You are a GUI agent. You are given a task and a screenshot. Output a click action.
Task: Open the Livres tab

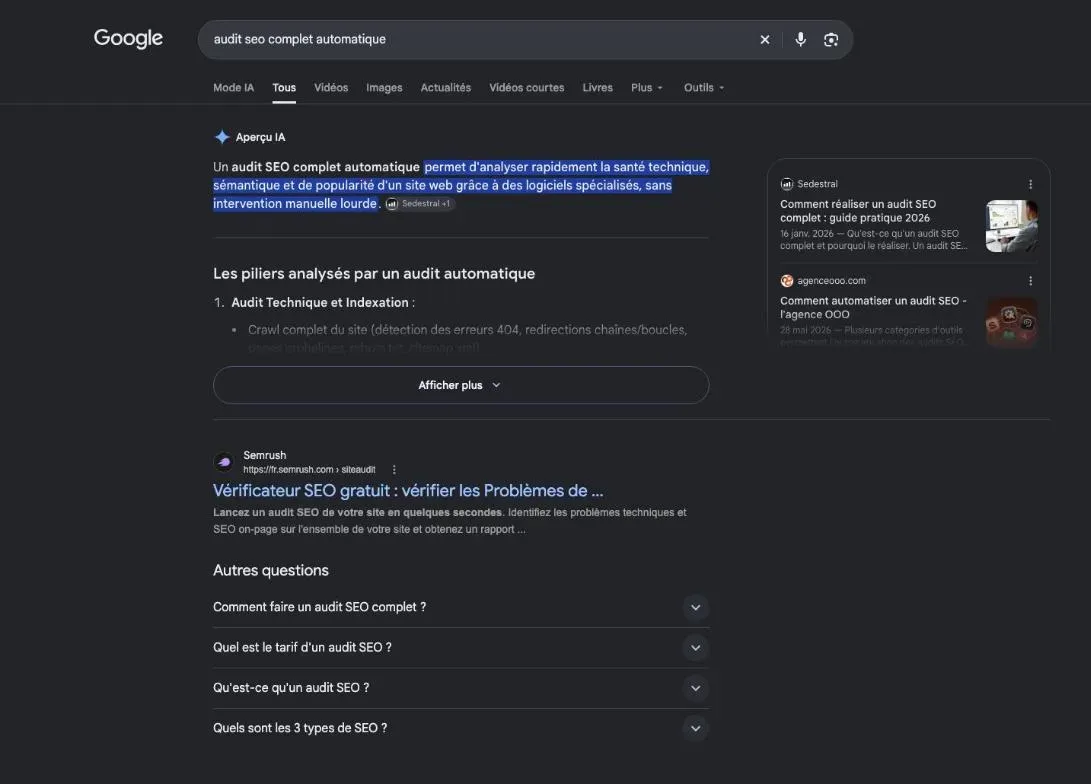point(597,88)
